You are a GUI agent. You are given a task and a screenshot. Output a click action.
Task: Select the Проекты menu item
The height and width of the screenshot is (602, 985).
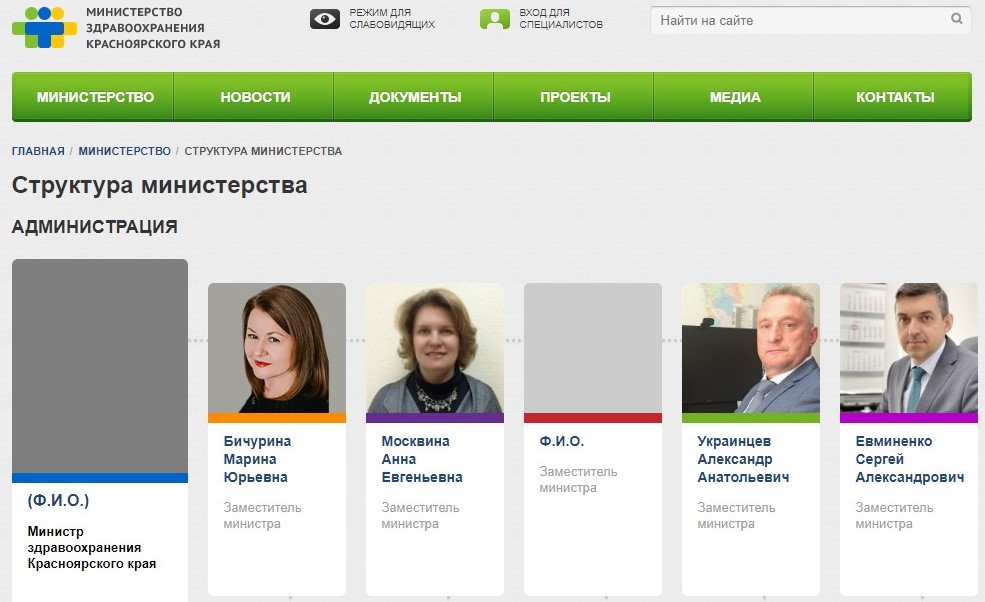[574, 97]
